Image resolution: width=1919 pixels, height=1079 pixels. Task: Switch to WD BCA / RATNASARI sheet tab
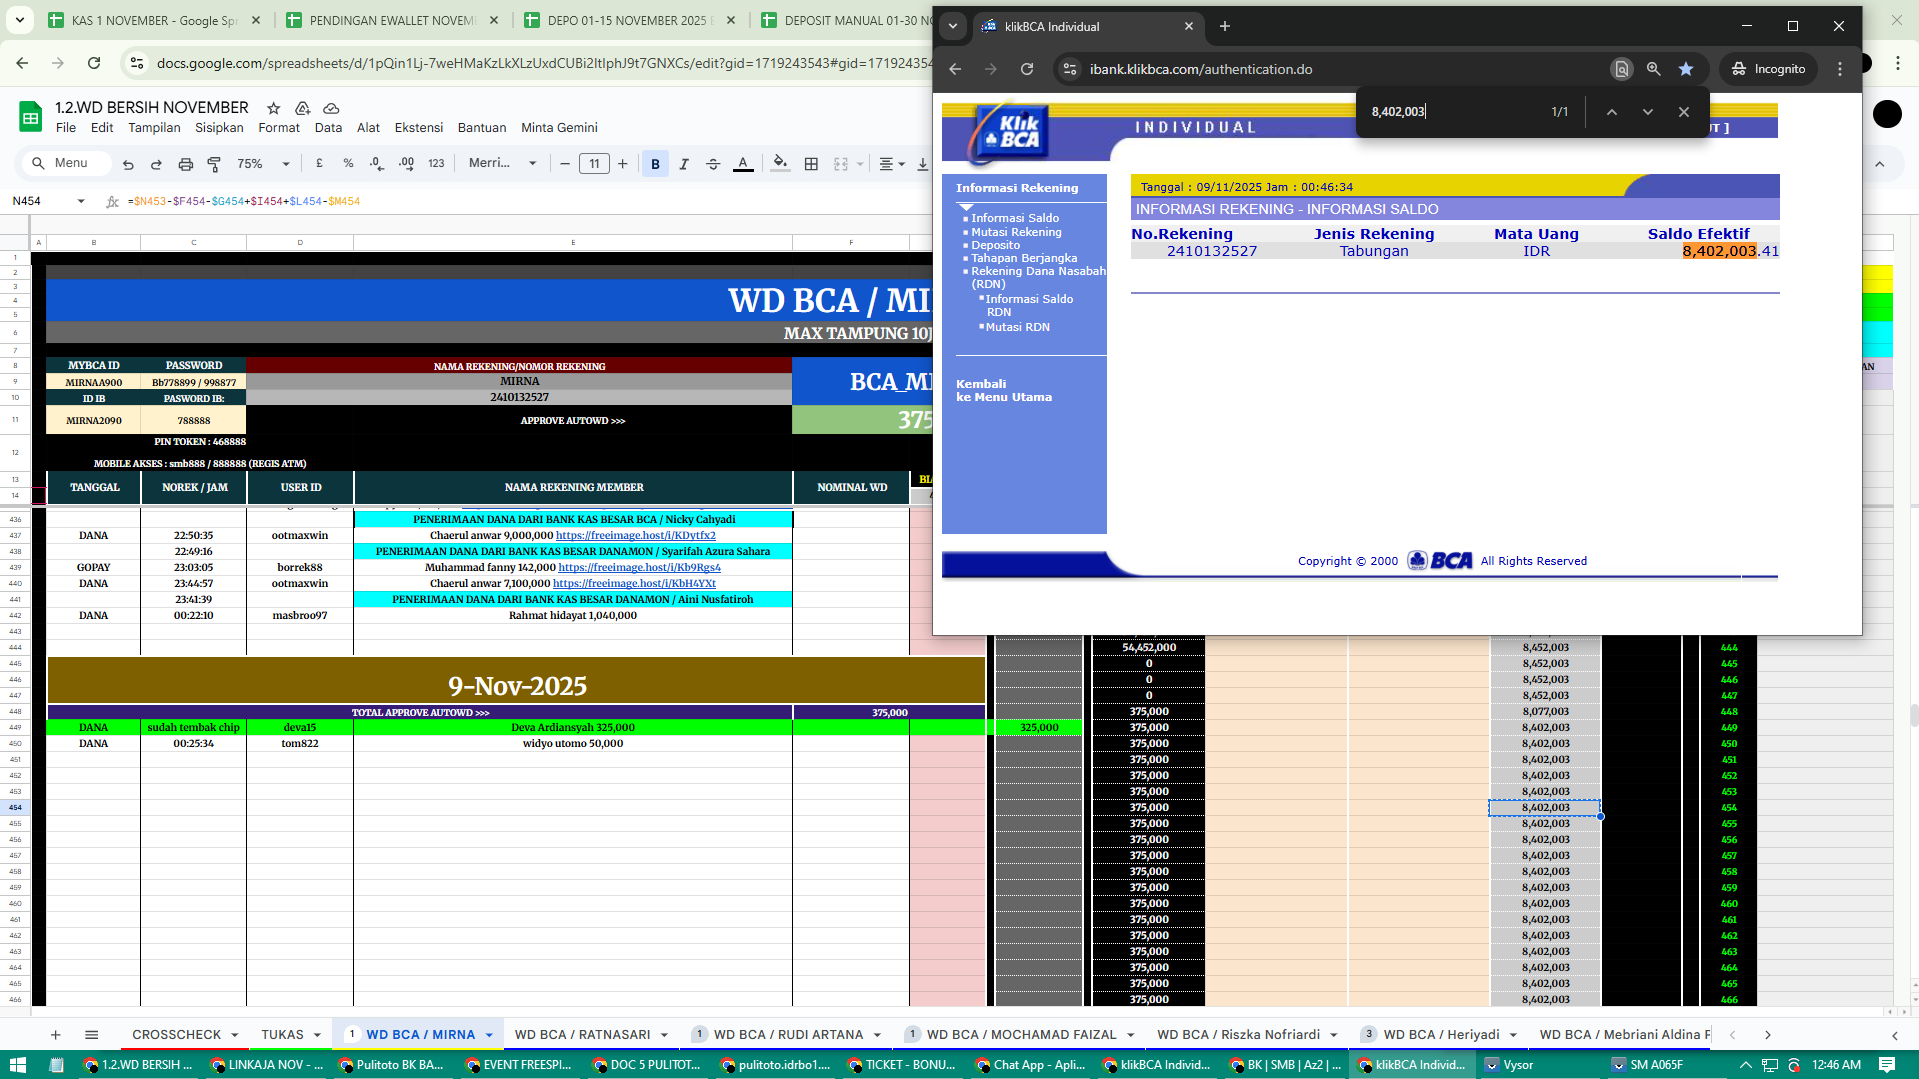tap(582, 1035)
